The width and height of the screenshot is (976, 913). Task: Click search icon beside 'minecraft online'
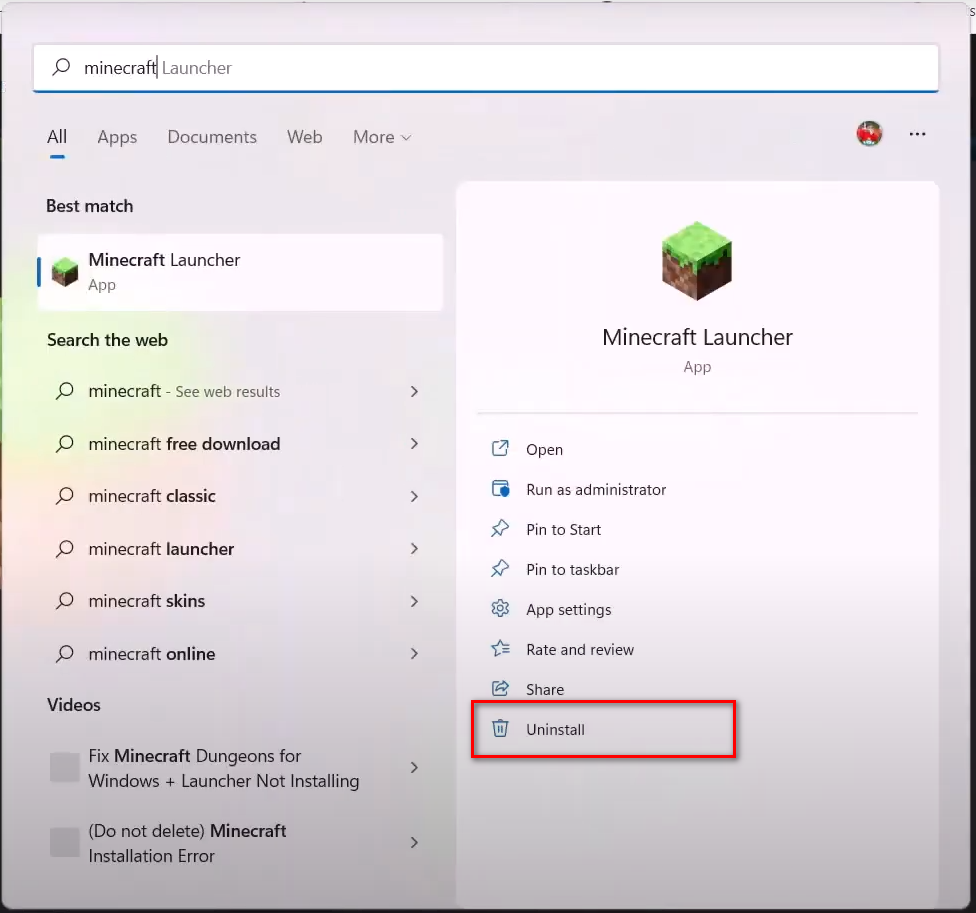pyautogui.click(x=65, y=654)
